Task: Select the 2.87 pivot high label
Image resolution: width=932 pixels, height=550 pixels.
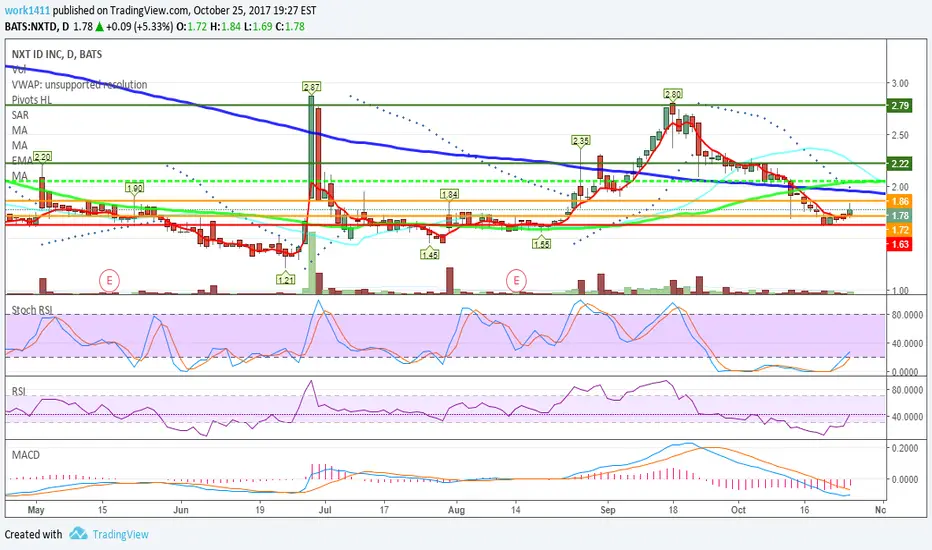Action: coord(311,87)
